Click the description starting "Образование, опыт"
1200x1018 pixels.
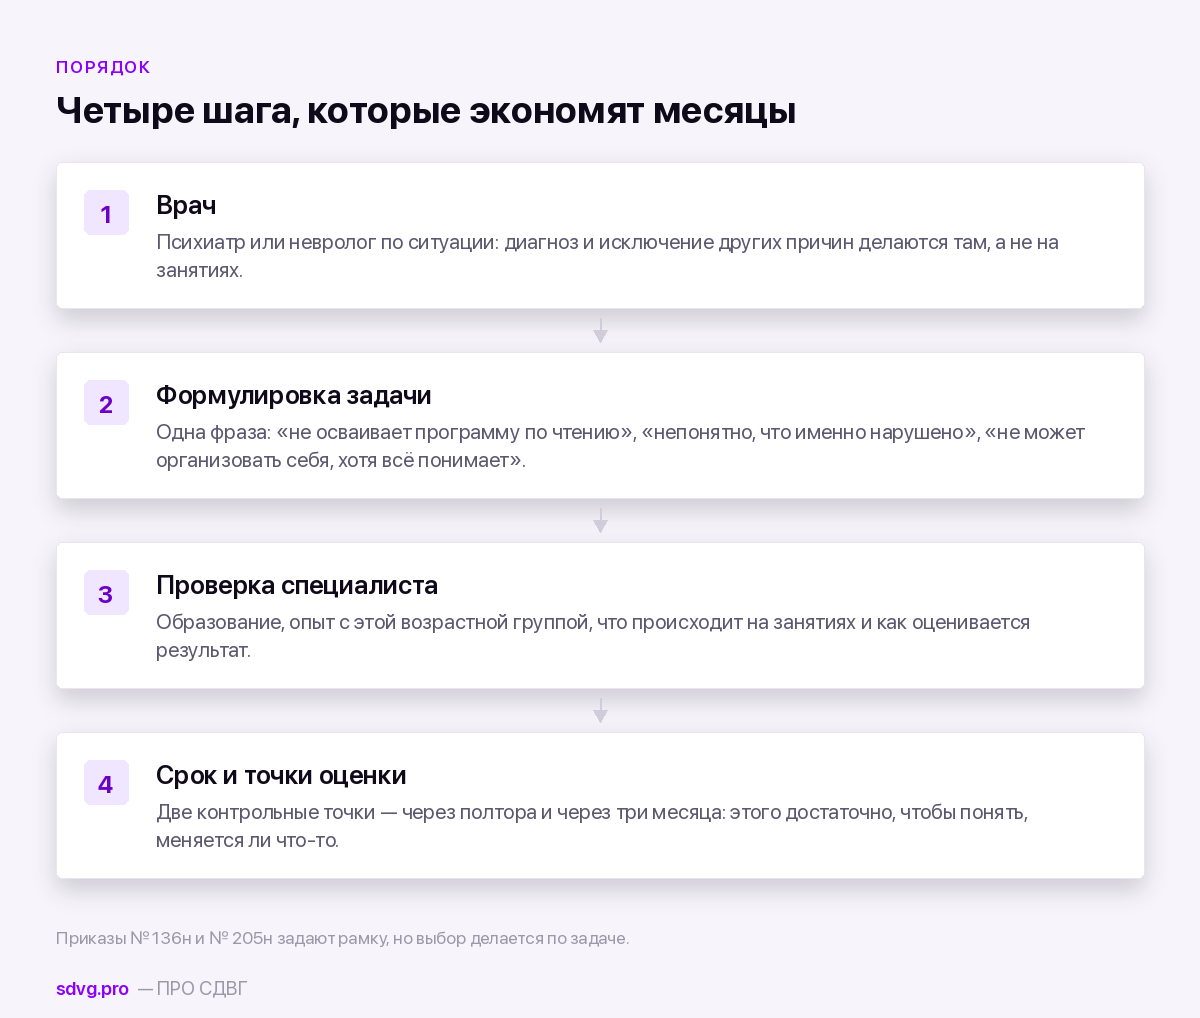(x=593, y=636)
